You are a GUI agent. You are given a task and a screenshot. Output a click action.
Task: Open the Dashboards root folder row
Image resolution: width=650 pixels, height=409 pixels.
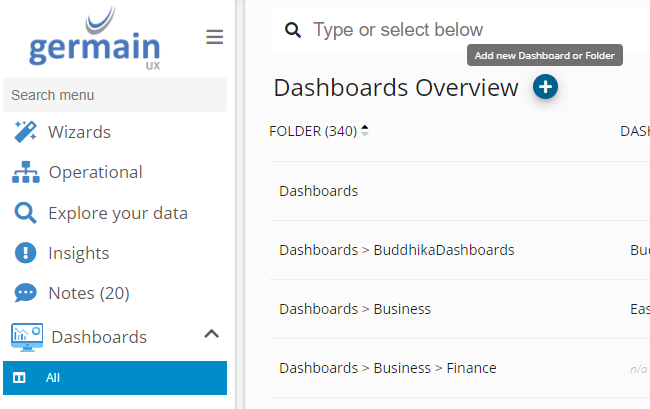pos(318,190)
